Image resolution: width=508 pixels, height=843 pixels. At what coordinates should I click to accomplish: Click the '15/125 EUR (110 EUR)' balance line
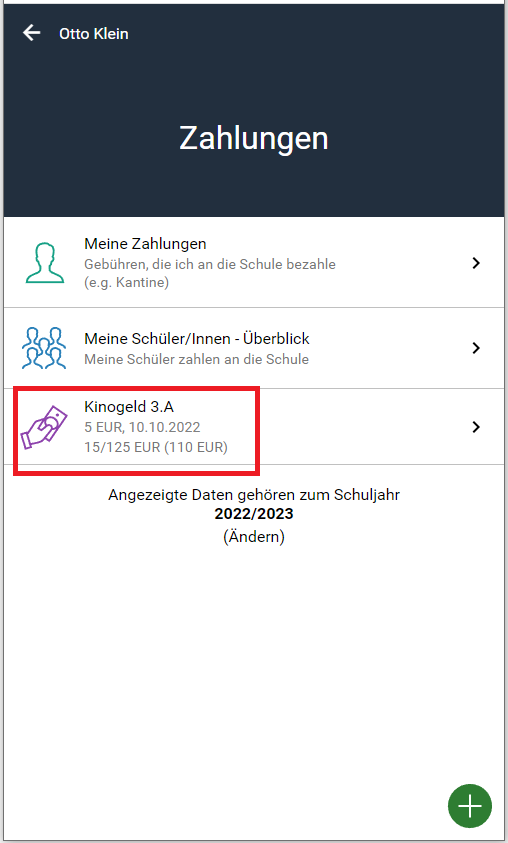156,447
